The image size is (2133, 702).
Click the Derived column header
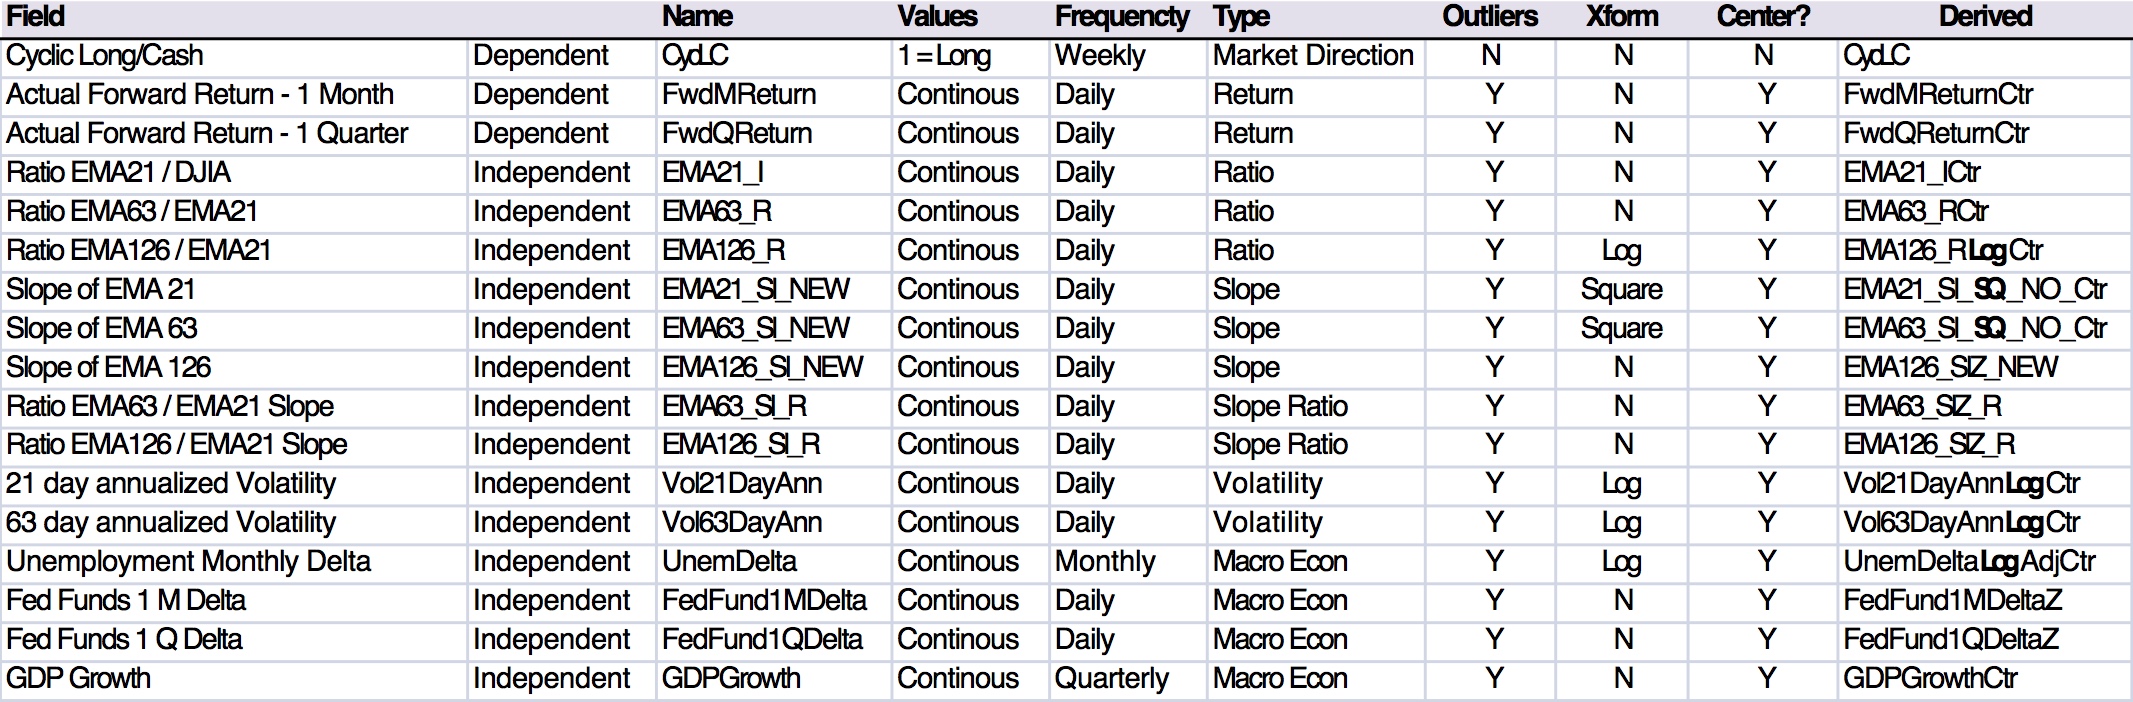pos(1985,17)
